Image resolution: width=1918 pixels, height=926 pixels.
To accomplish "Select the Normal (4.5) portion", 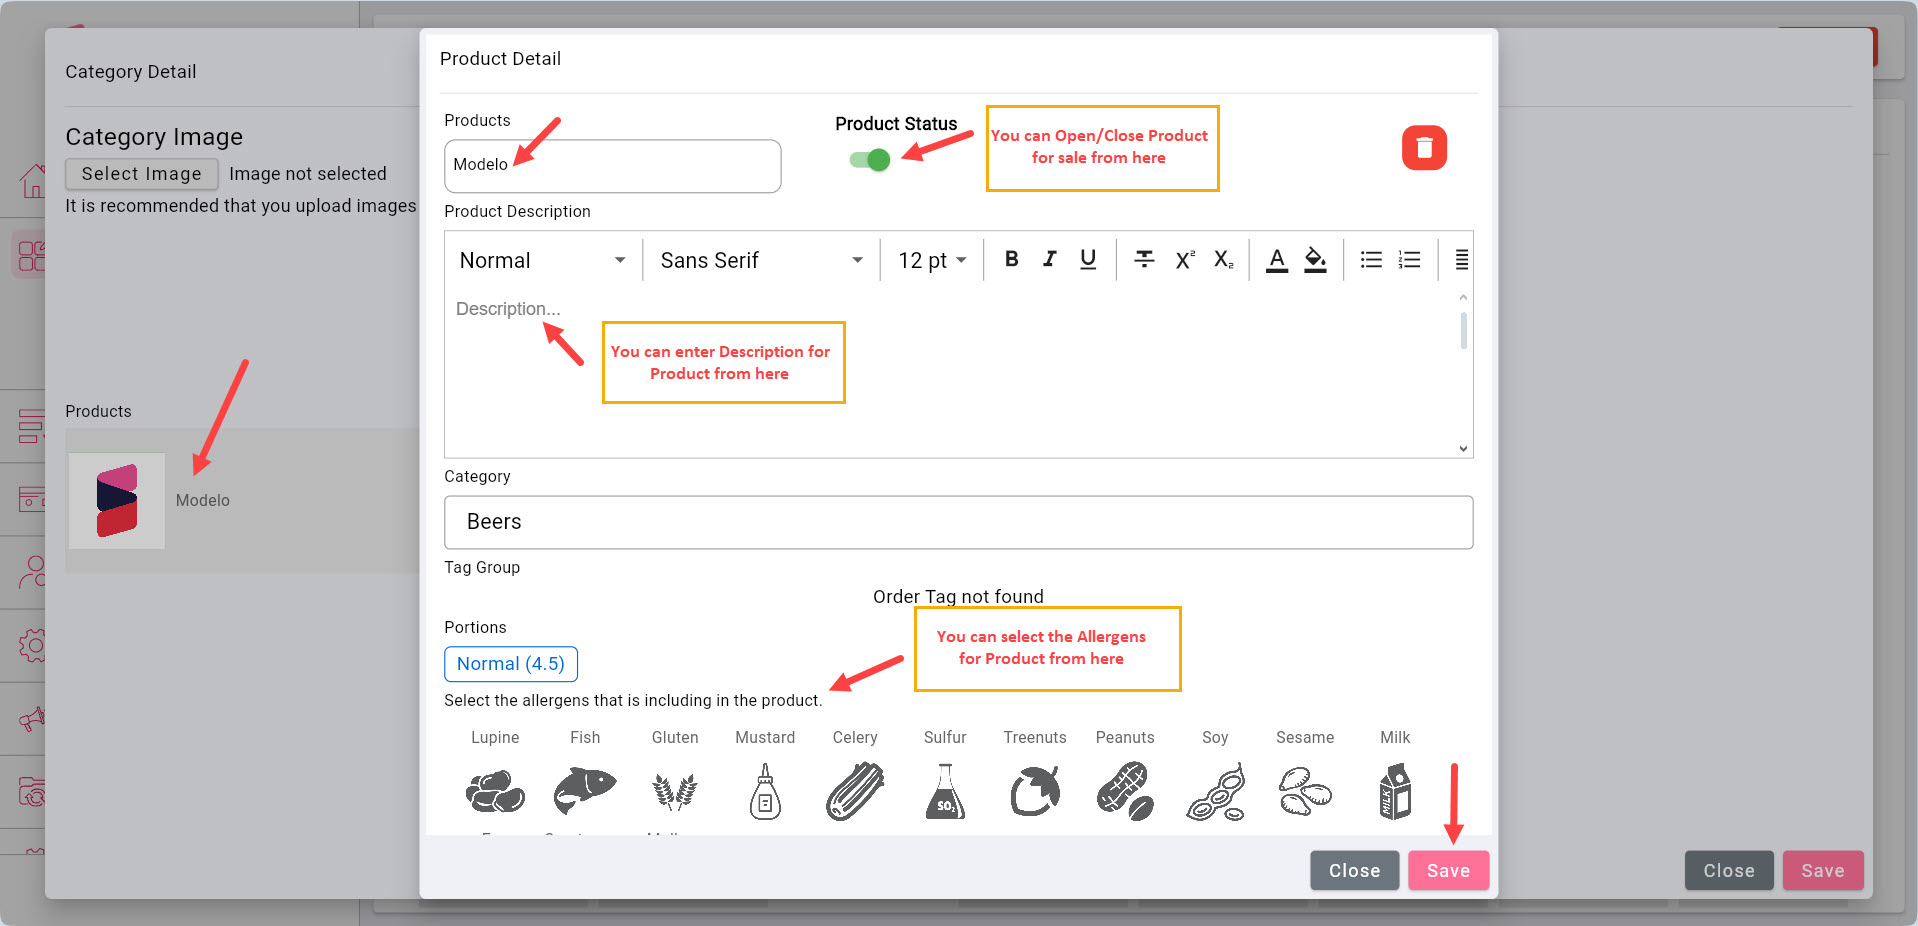I will [x=510, y=664].
